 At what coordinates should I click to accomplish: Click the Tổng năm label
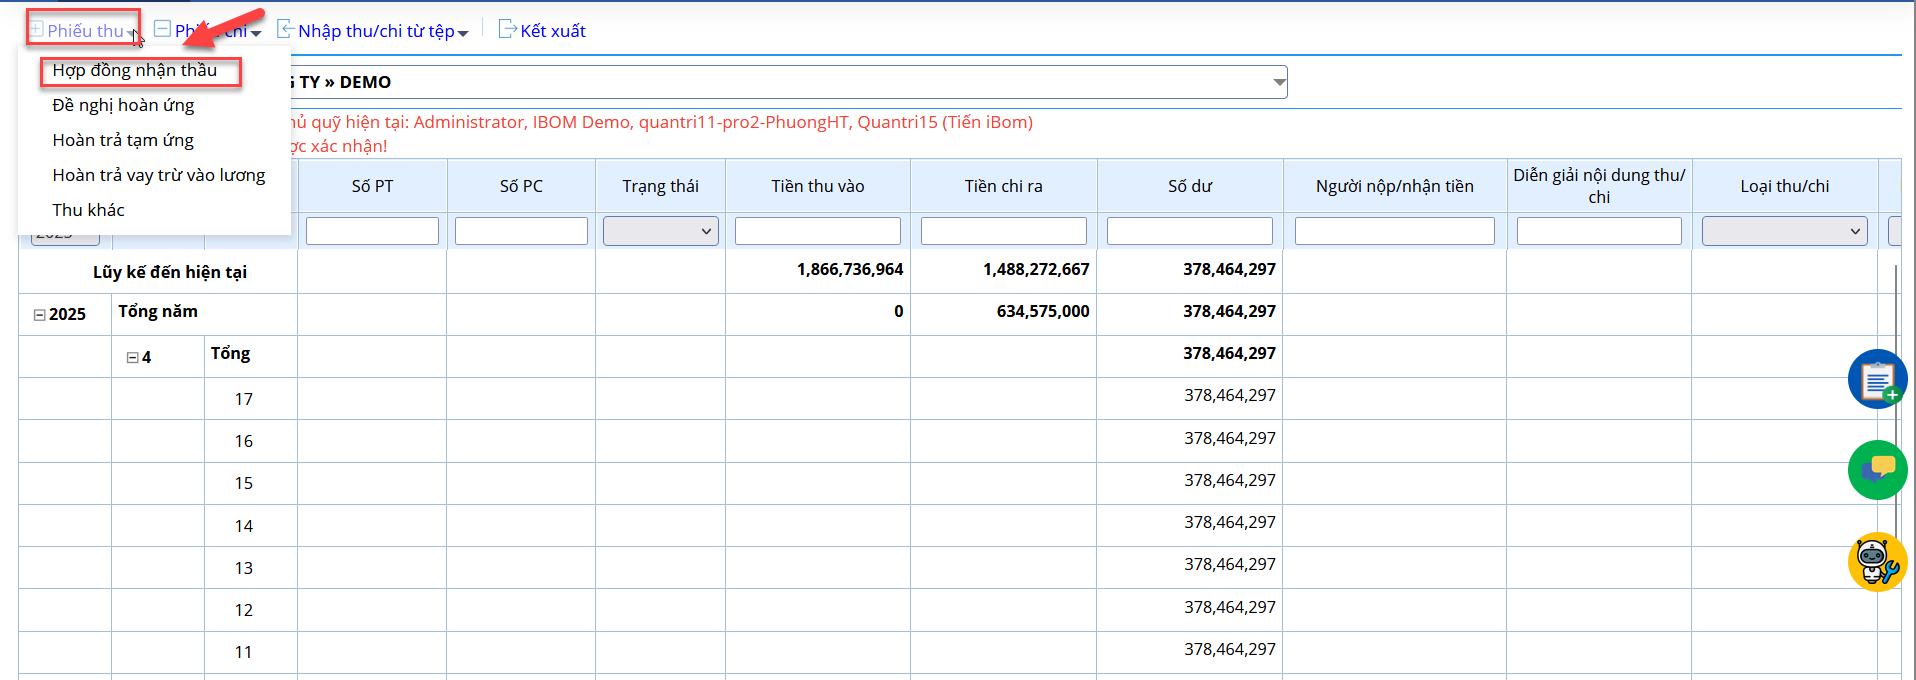158,312
